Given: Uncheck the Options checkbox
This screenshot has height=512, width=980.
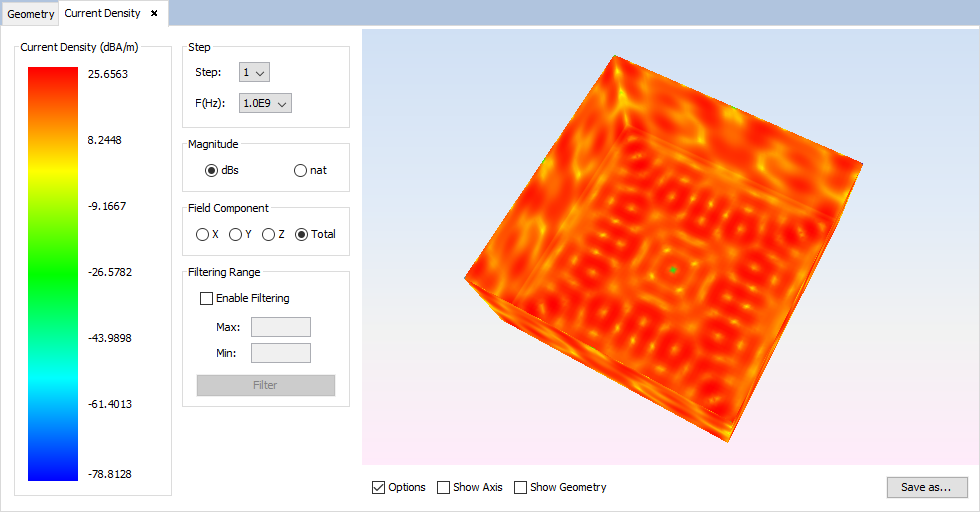Looking at the screenshot, I should click(378, 488).
